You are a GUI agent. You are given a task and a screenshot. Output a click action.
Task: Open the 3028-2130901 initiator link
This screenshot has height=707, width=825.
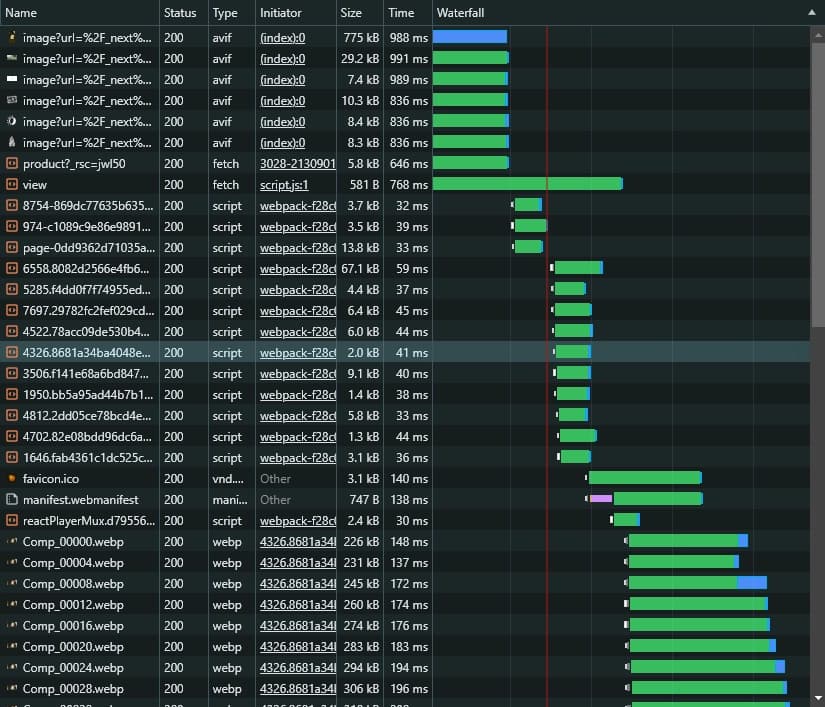297,164
